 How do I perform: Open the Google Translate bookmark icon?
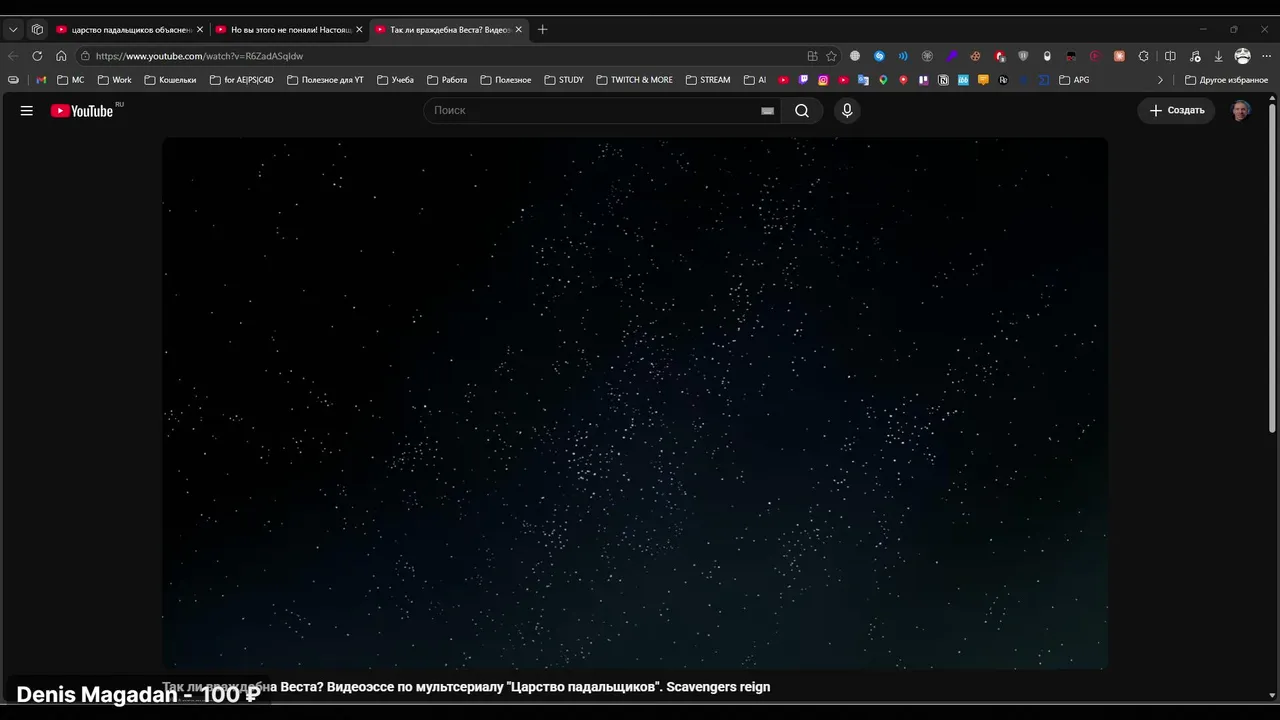click(x=863, y=80)
